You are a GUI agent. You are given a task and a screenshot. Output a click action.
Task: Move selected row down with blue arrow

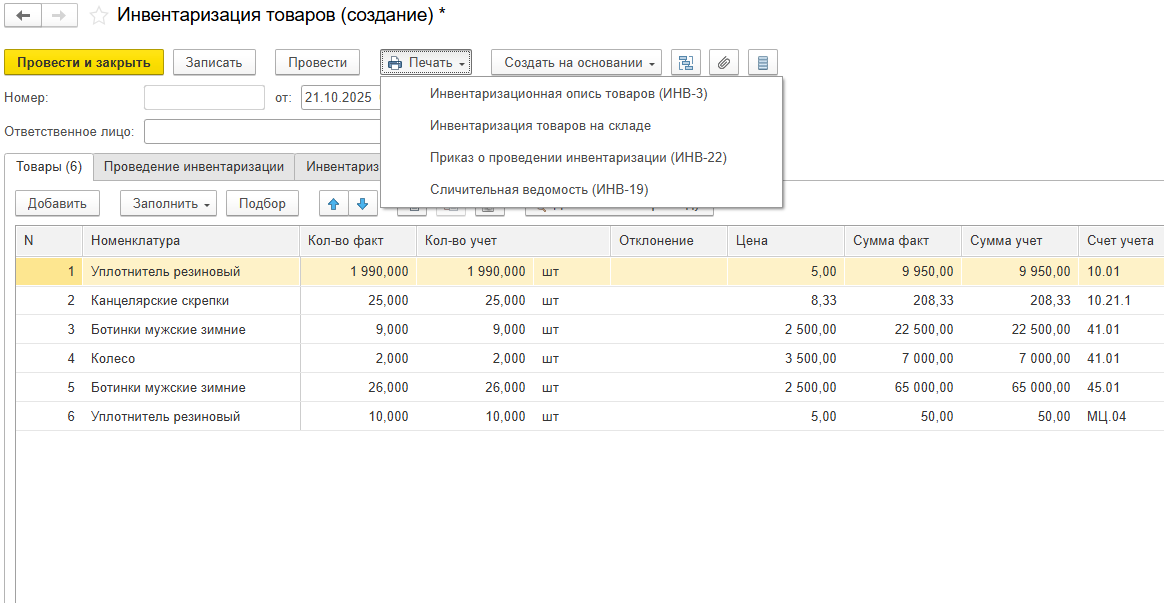(362, 203)
